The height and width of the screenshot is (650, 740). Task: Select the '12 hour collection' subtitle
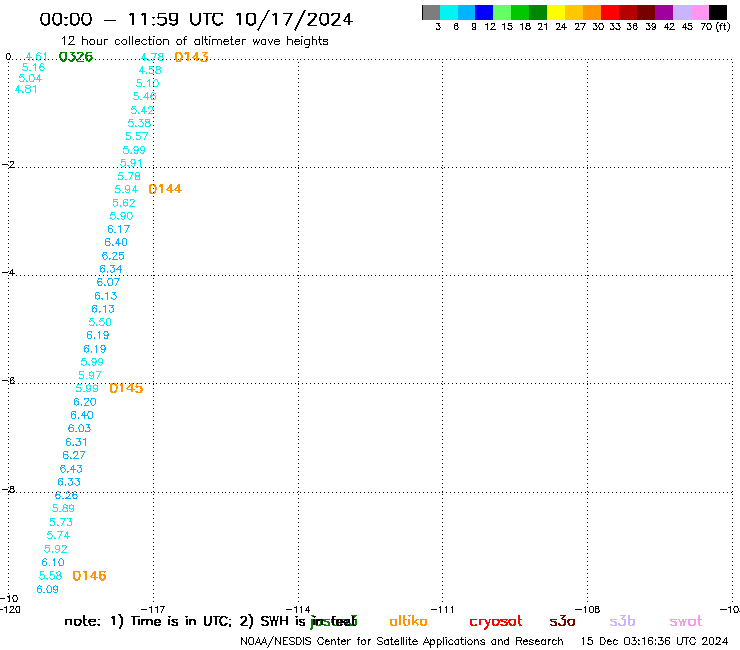[194, 41]
